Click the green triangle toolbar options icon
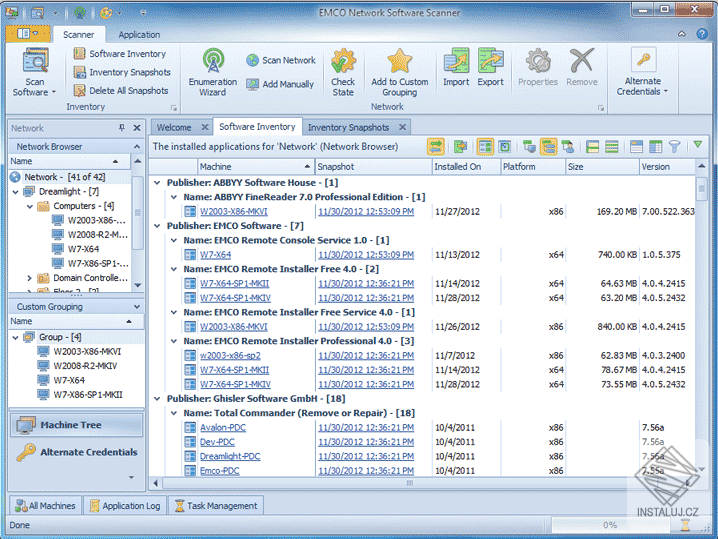This screenshot has width=718, height=539. pyautogui.click(x=698, y=145)
